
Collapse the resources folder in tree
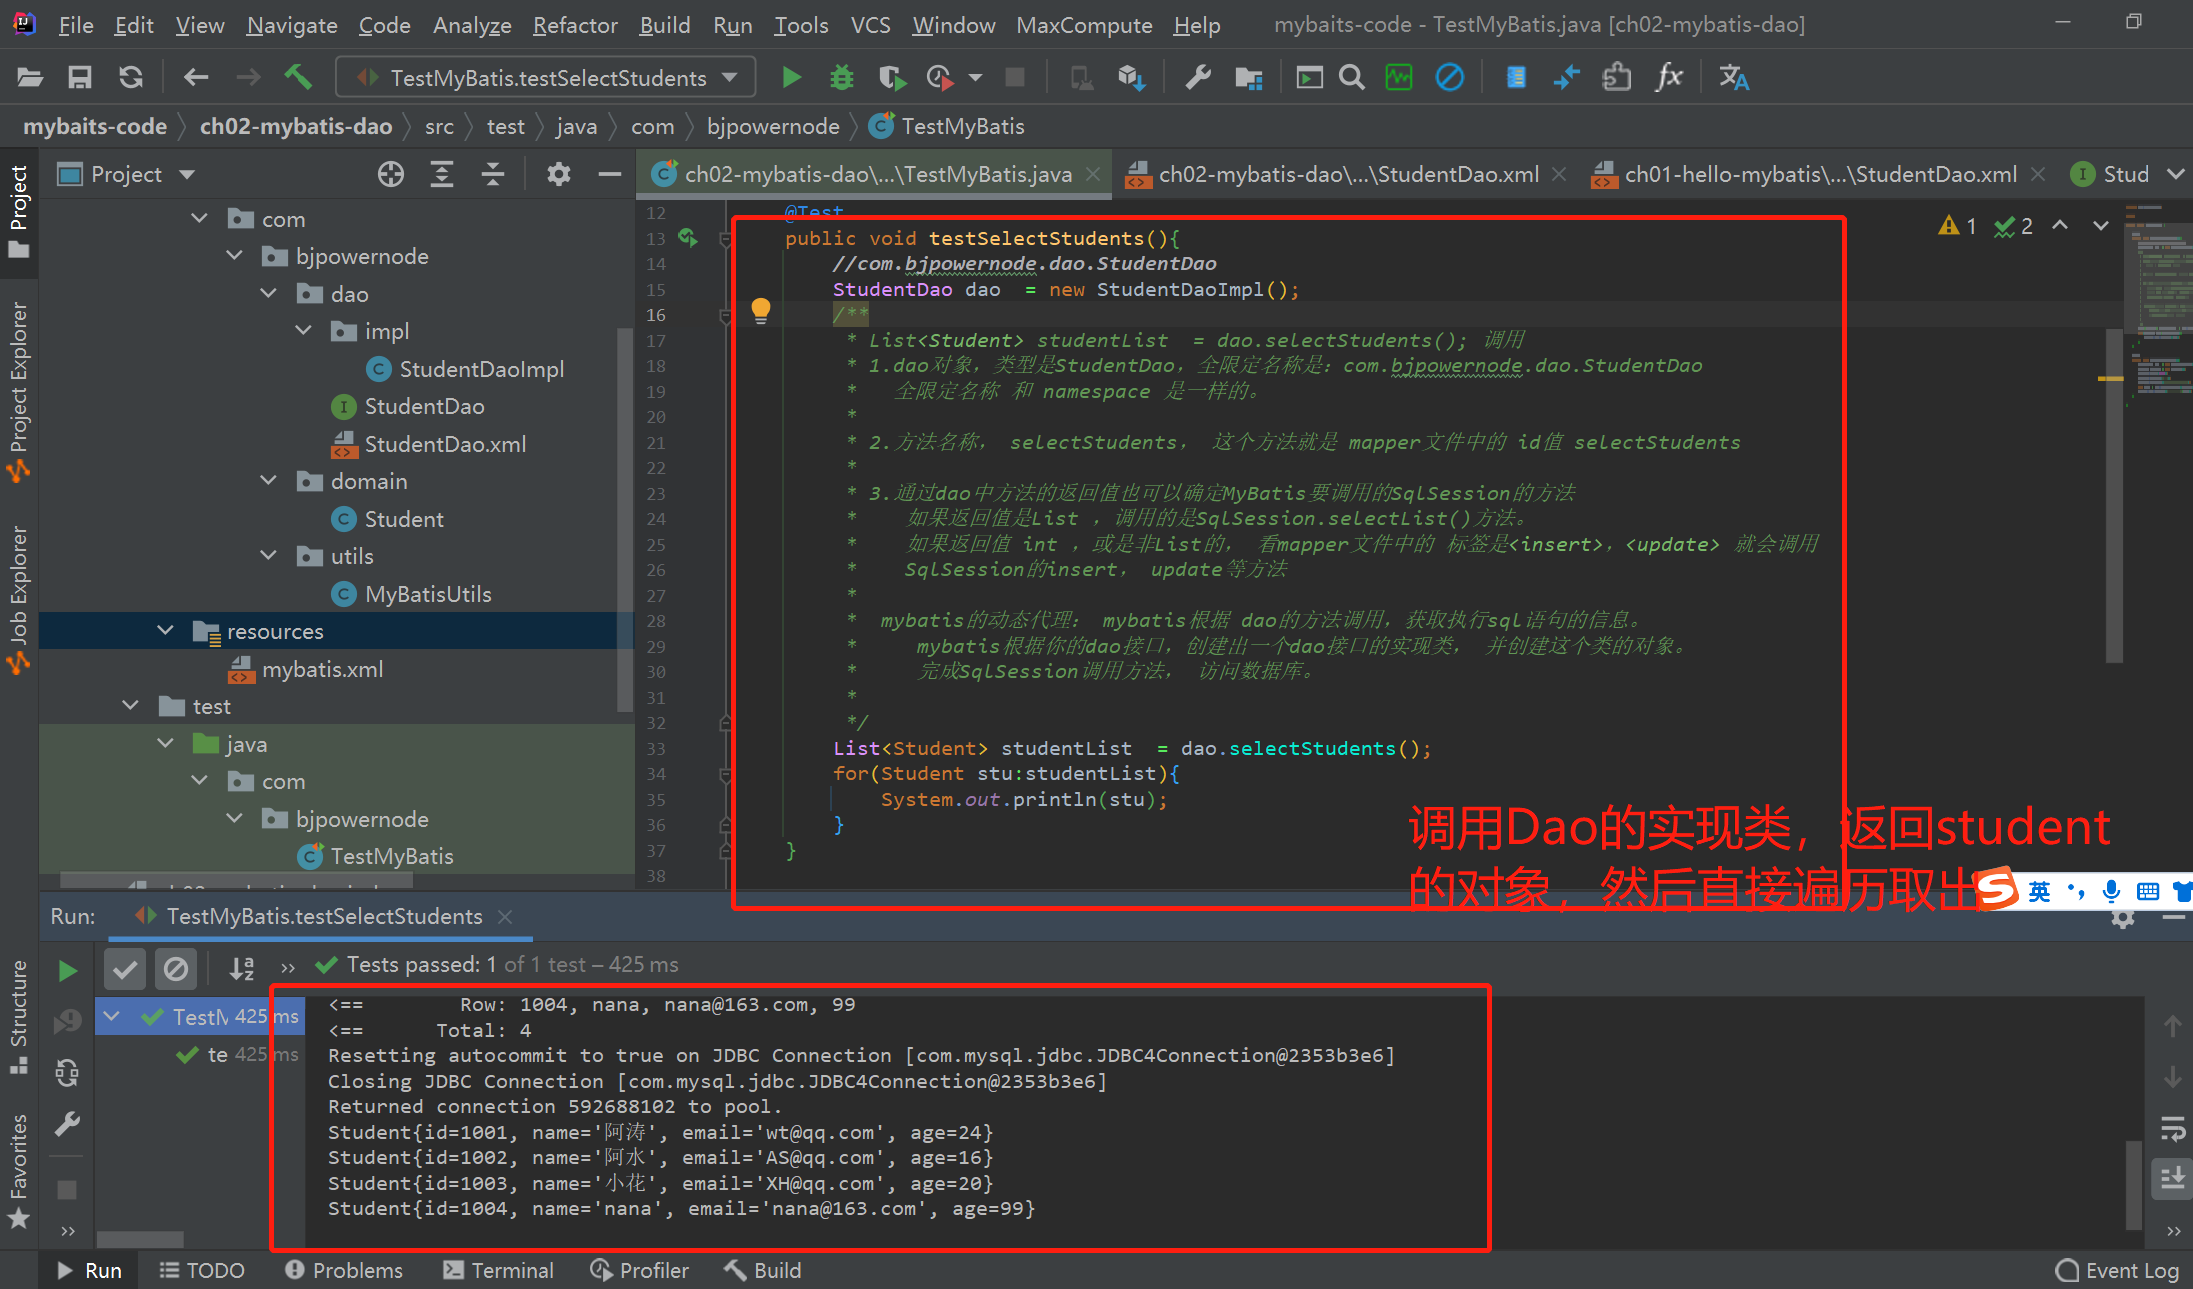166,631
